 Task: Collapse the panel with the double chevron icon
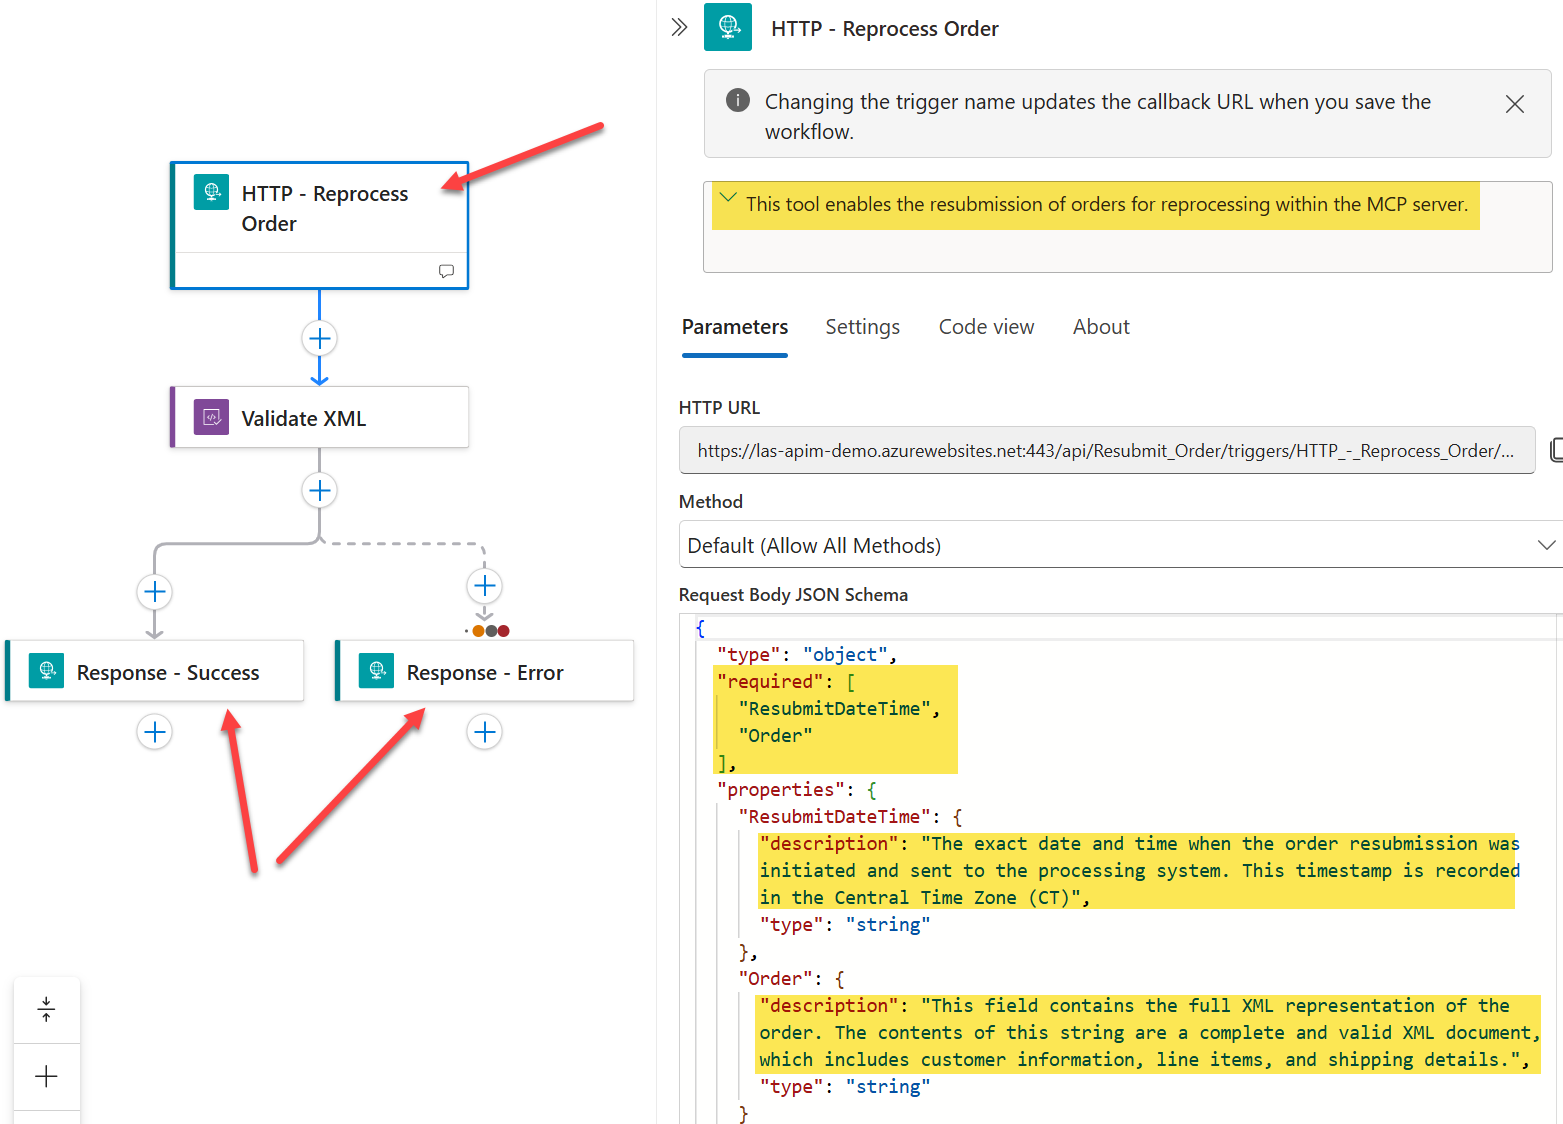click(680, 27)
